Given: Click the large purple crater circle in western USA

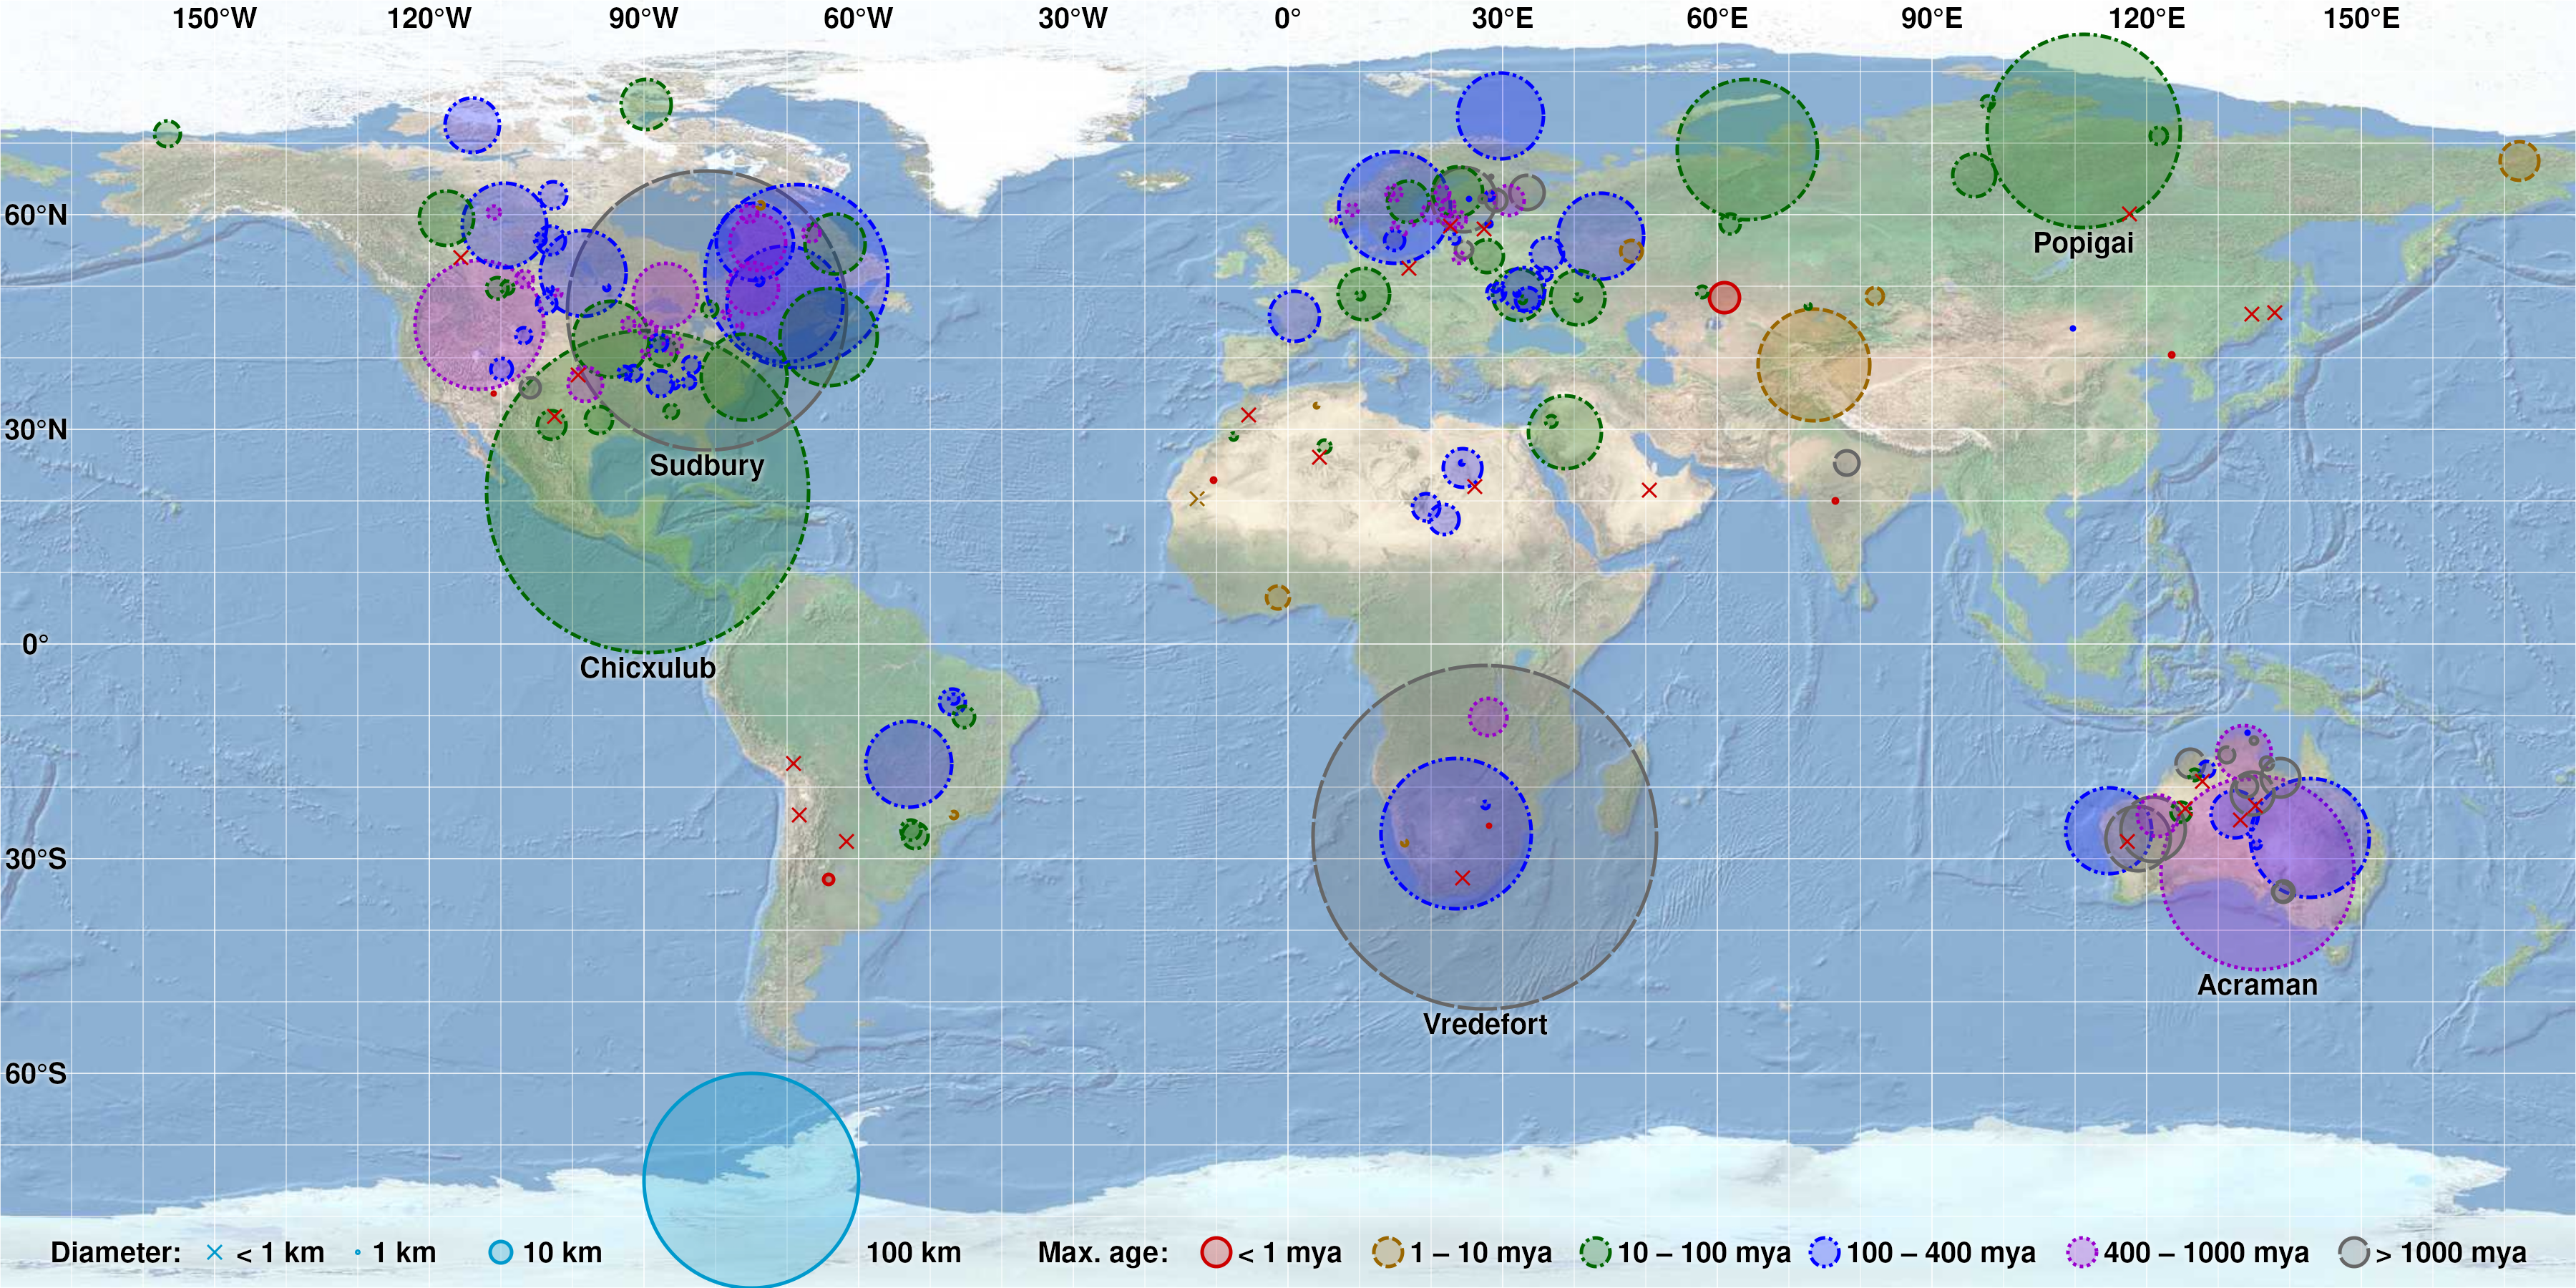Looking at the screenshot, I should (x=480, y=325).
